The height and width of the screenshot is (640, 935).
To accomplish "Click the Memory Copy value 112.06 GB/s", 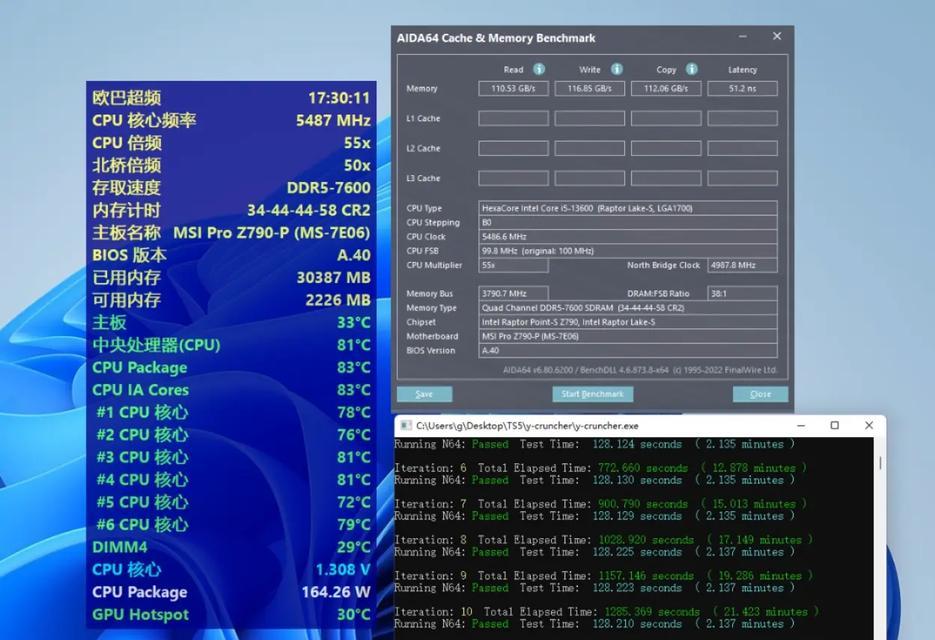I will coord(666,88).
